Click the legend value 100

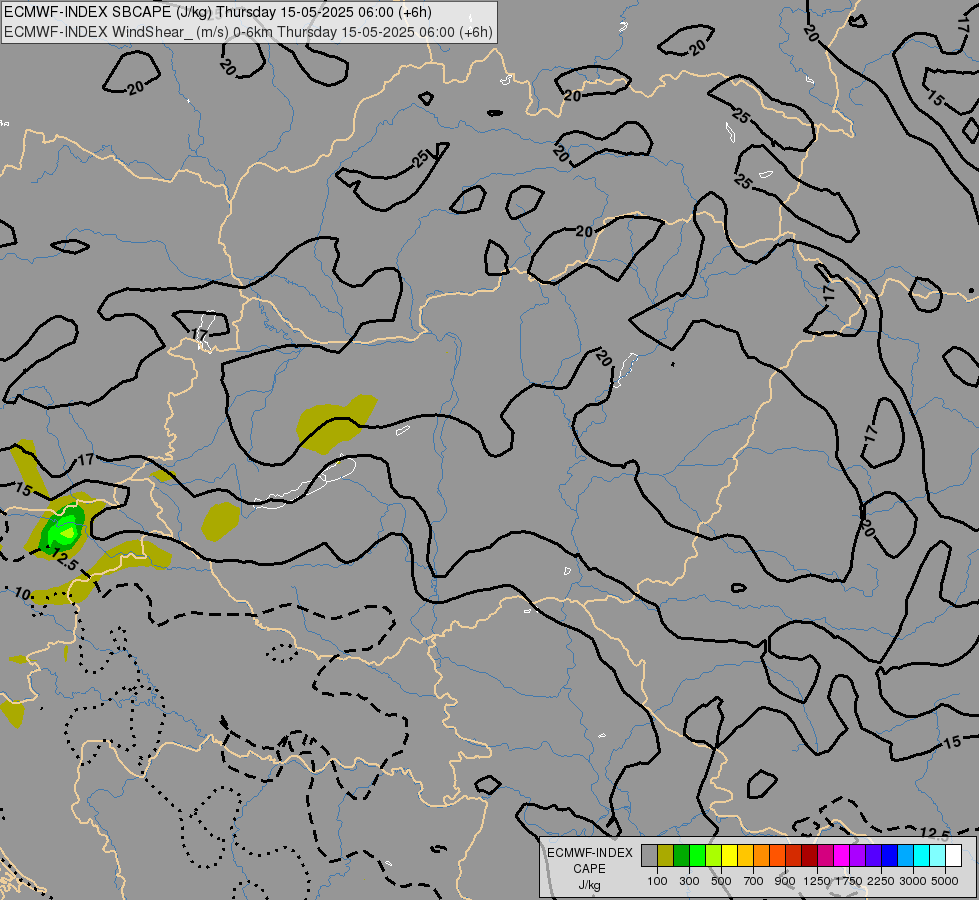657,881
